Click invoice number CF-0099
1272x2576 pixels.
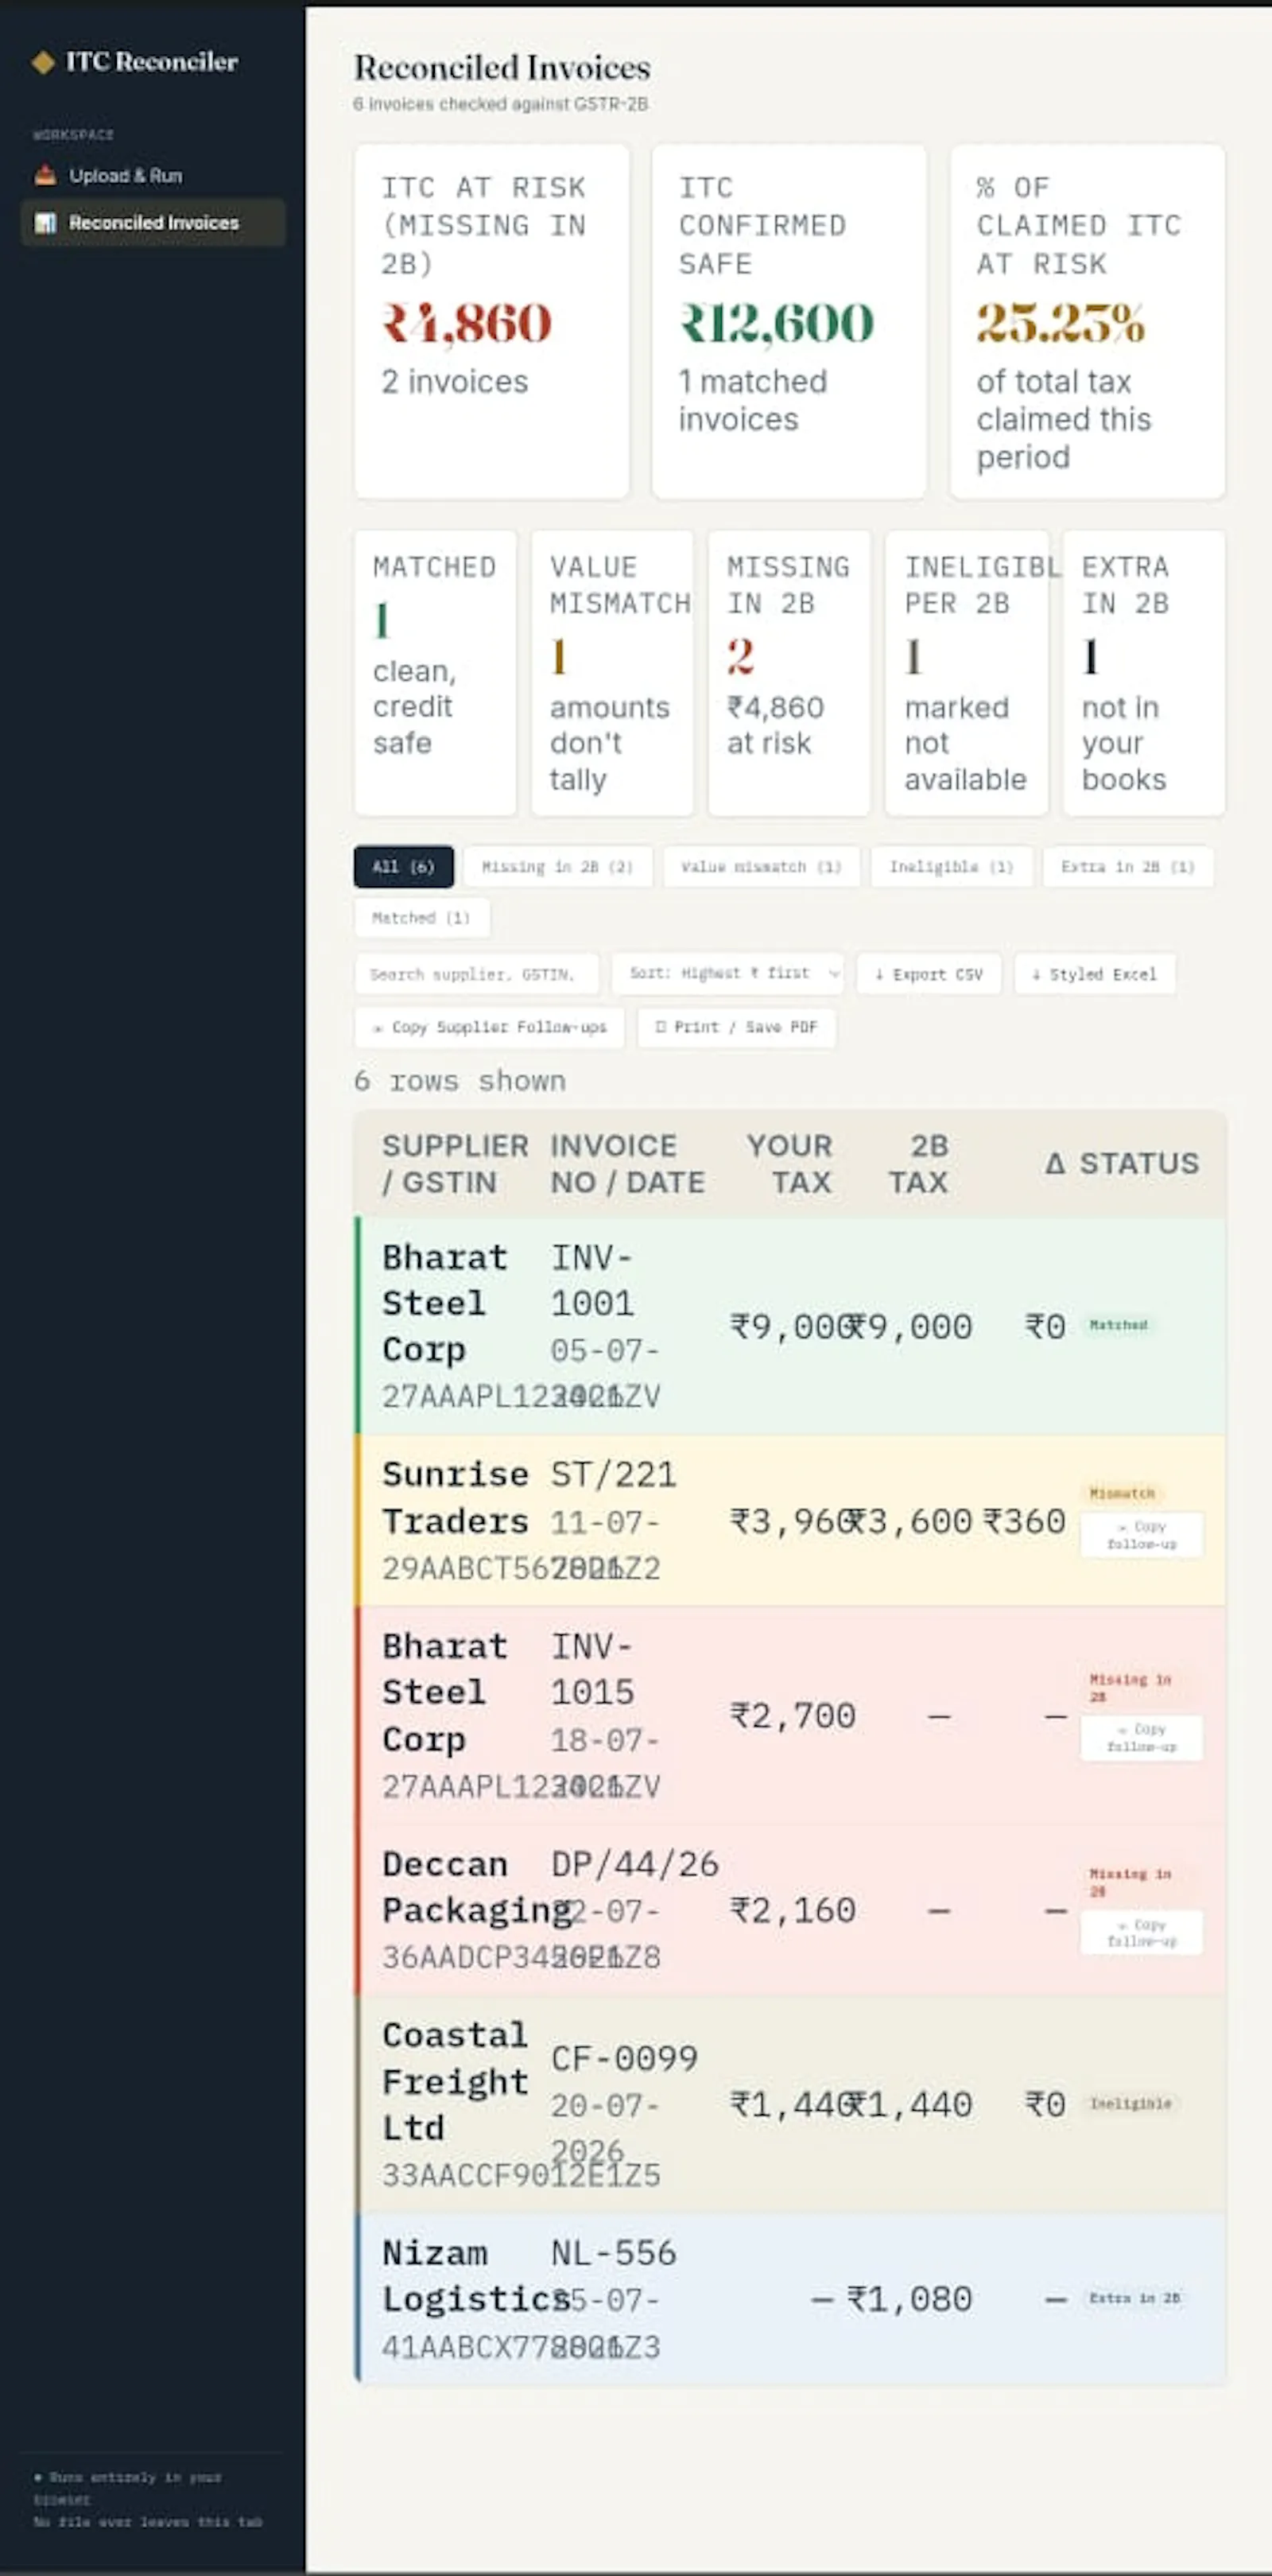624,2058
